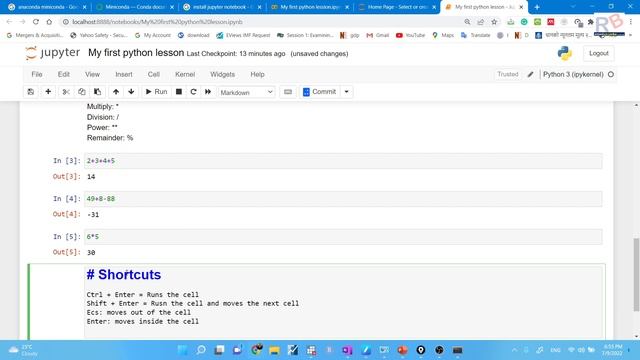Open the Windows Start menu
The height and width of the screenshot is (360, 640).
click(x=182, y=350)
